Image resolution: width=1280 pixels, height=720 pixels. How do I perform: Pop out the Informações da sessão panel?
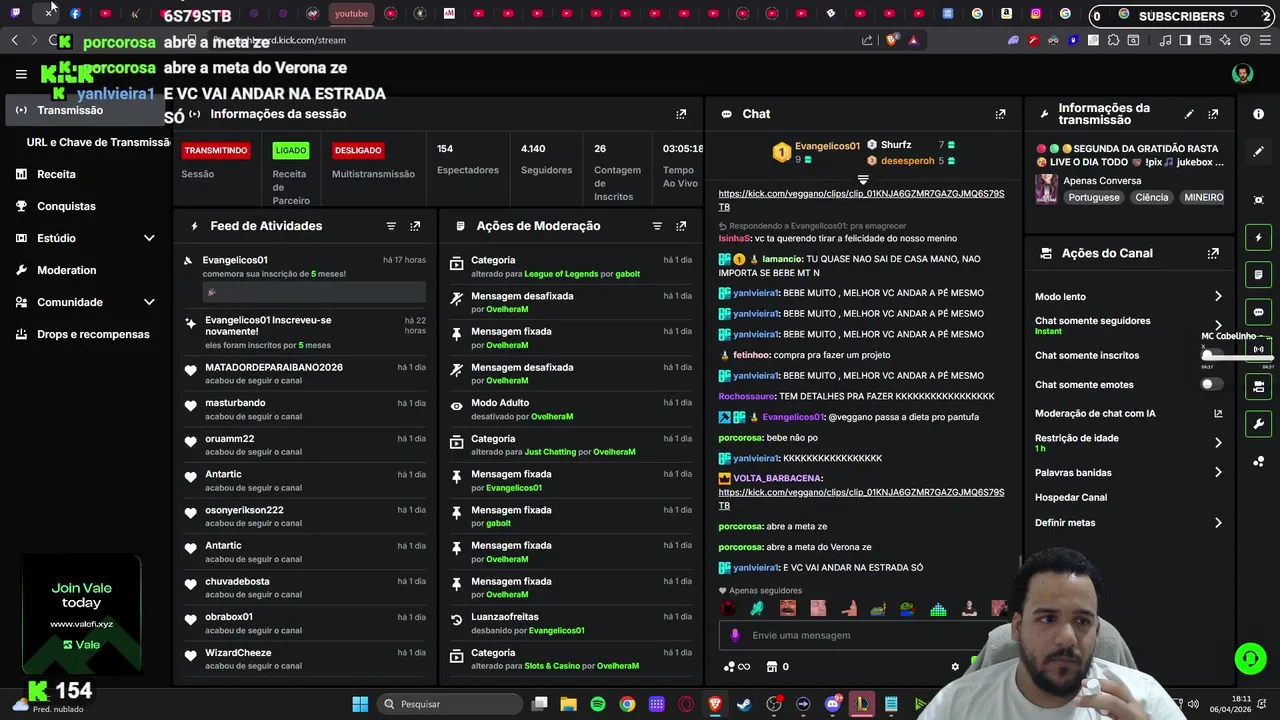click(681, 114)
